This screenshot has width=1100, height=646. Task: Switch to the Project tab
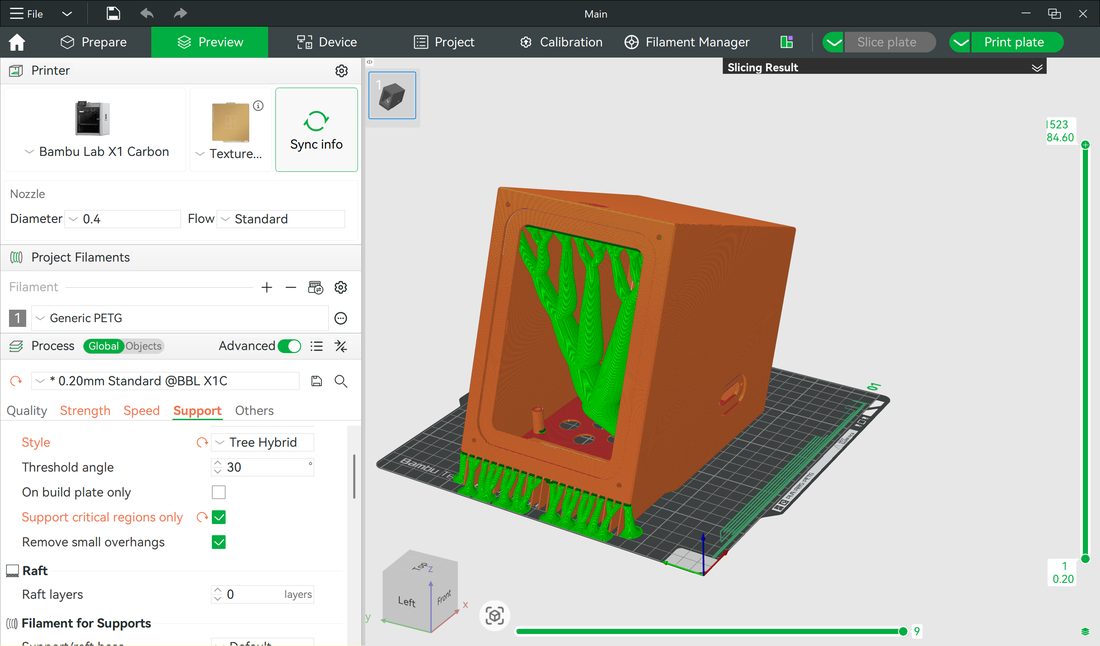pos(444,42)
